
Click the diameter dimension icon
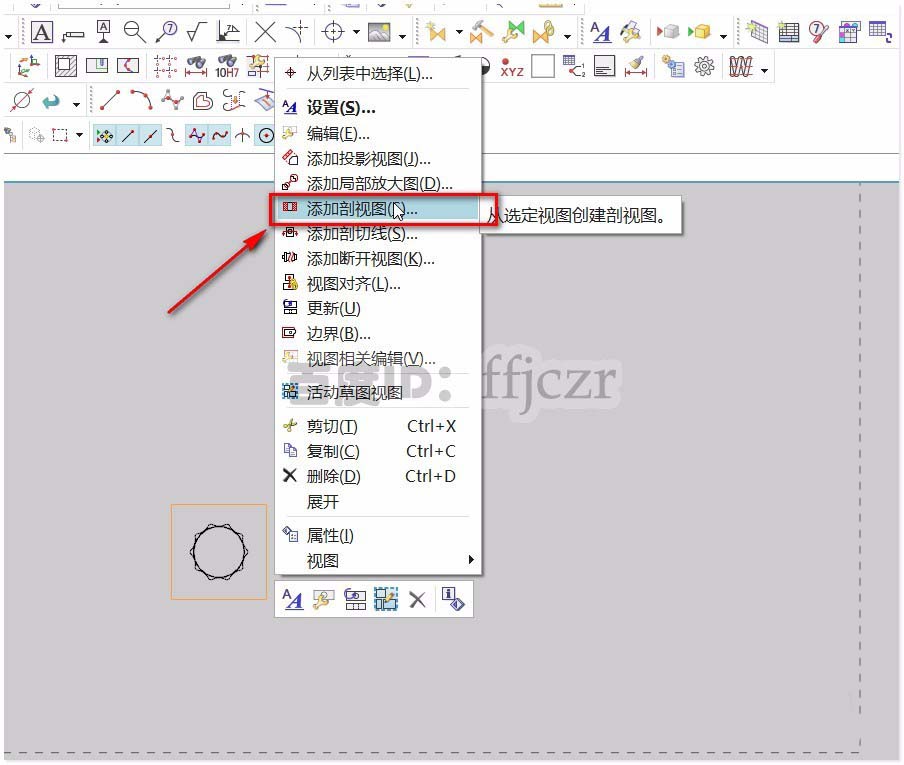coord(22,100)
